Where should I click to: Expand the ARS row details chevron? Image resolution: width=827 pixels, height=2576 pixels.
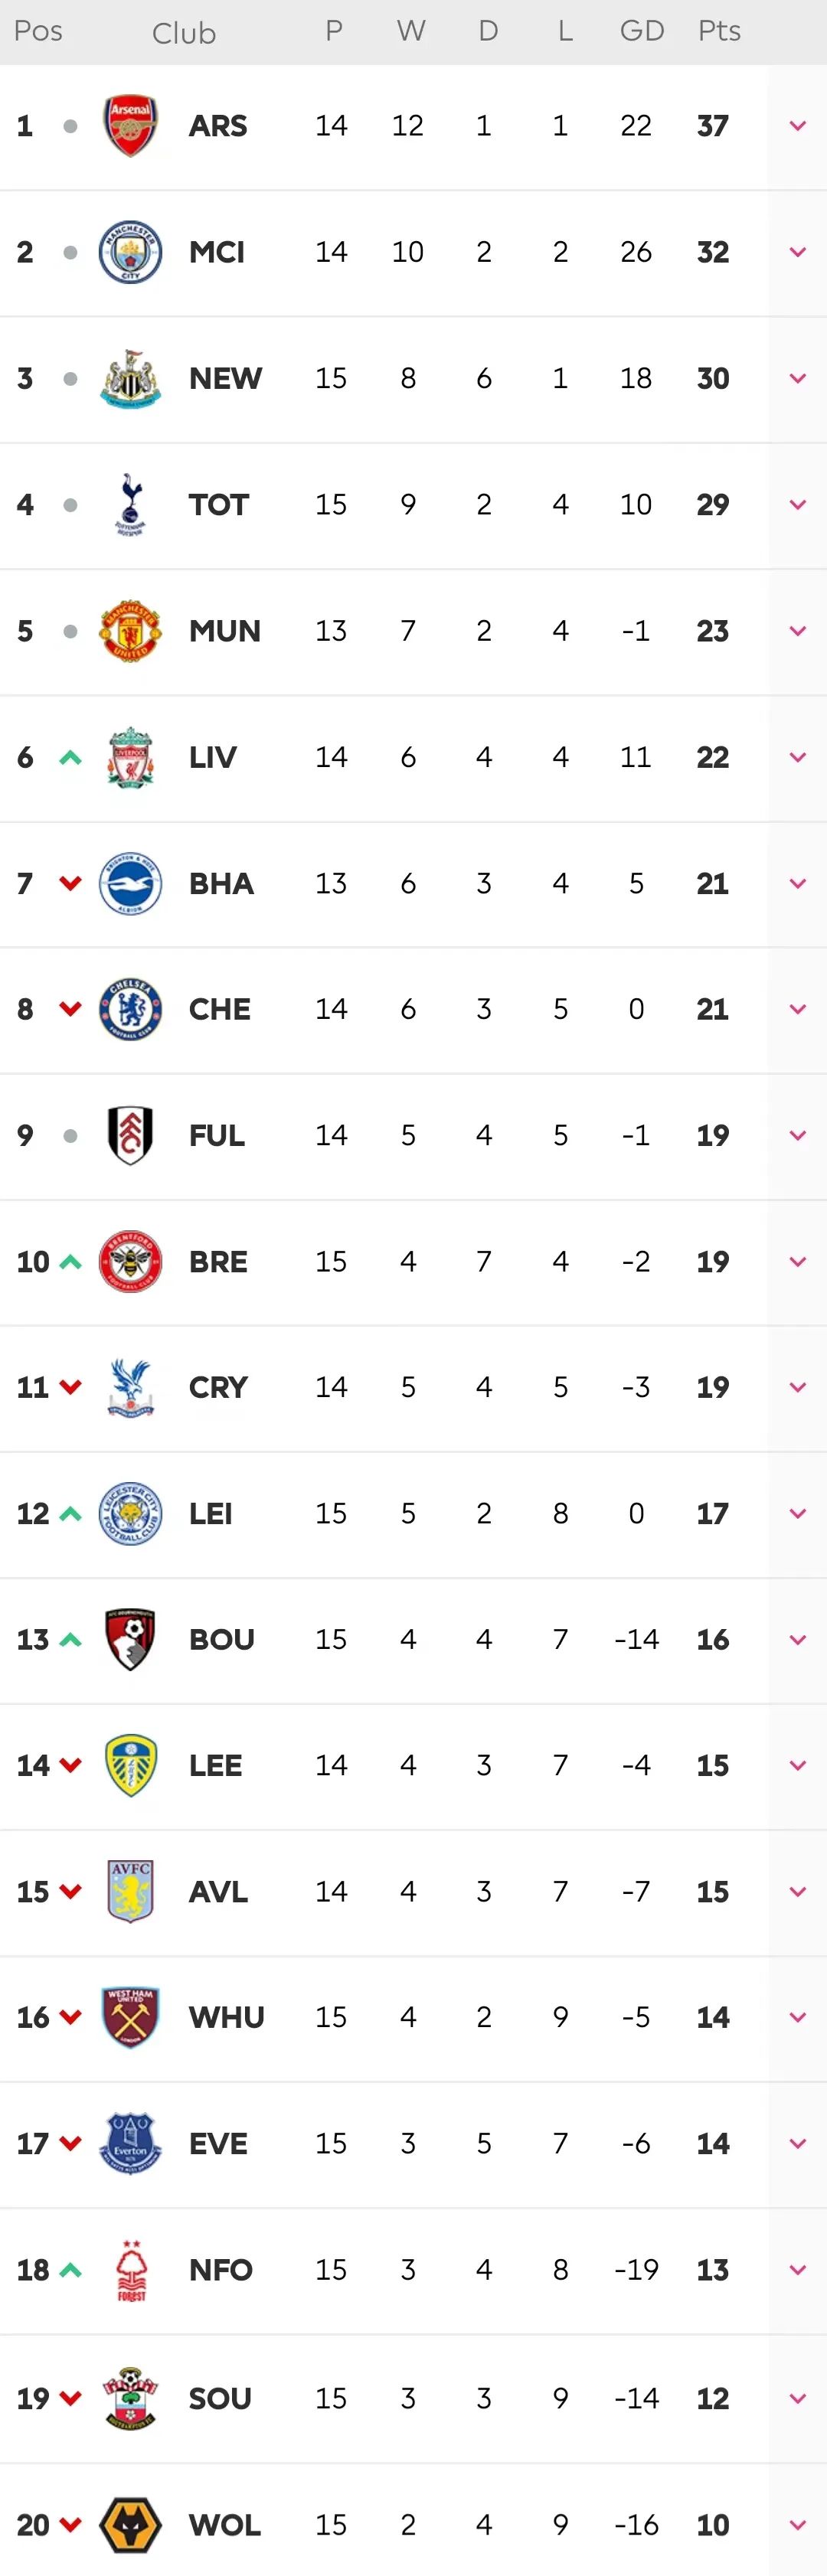click(798, 126)
